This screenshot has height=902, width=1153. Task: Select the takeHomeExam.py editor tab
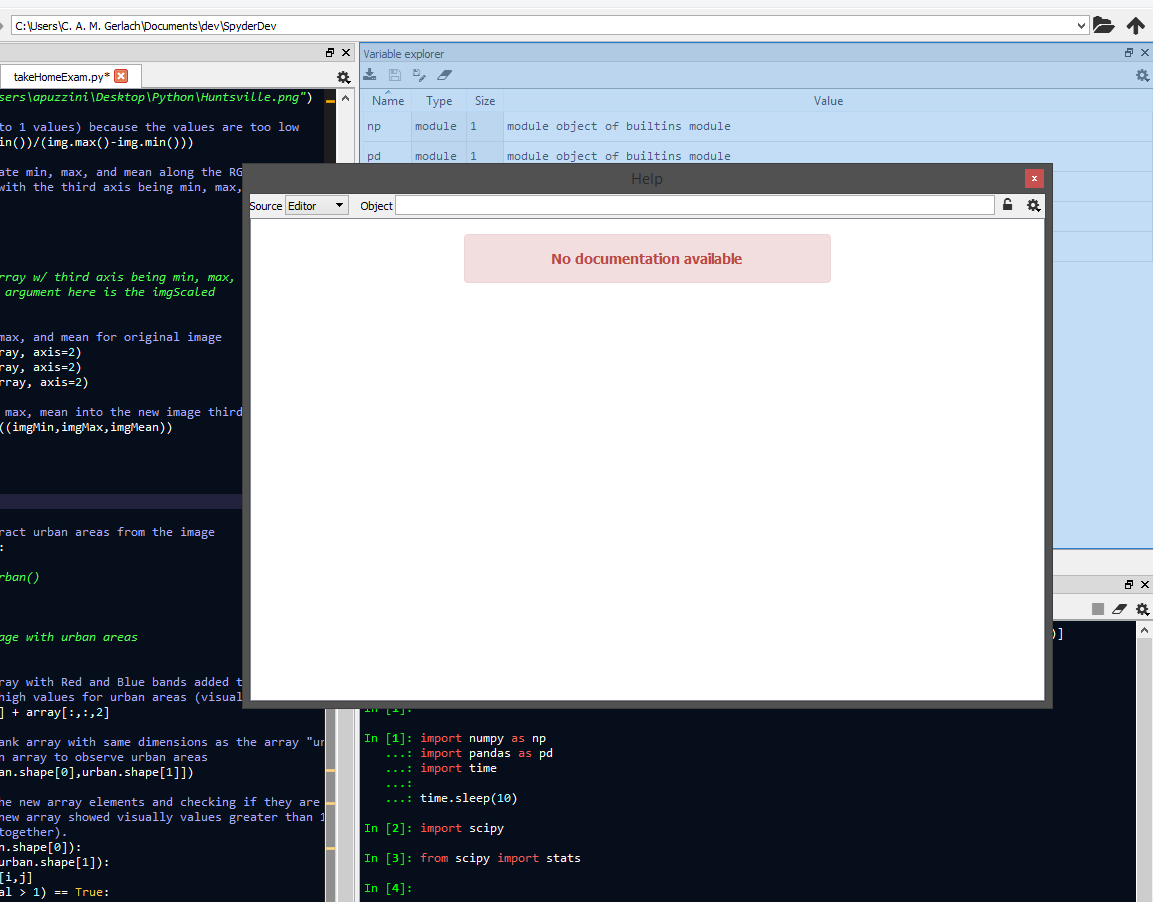point(60,75)
